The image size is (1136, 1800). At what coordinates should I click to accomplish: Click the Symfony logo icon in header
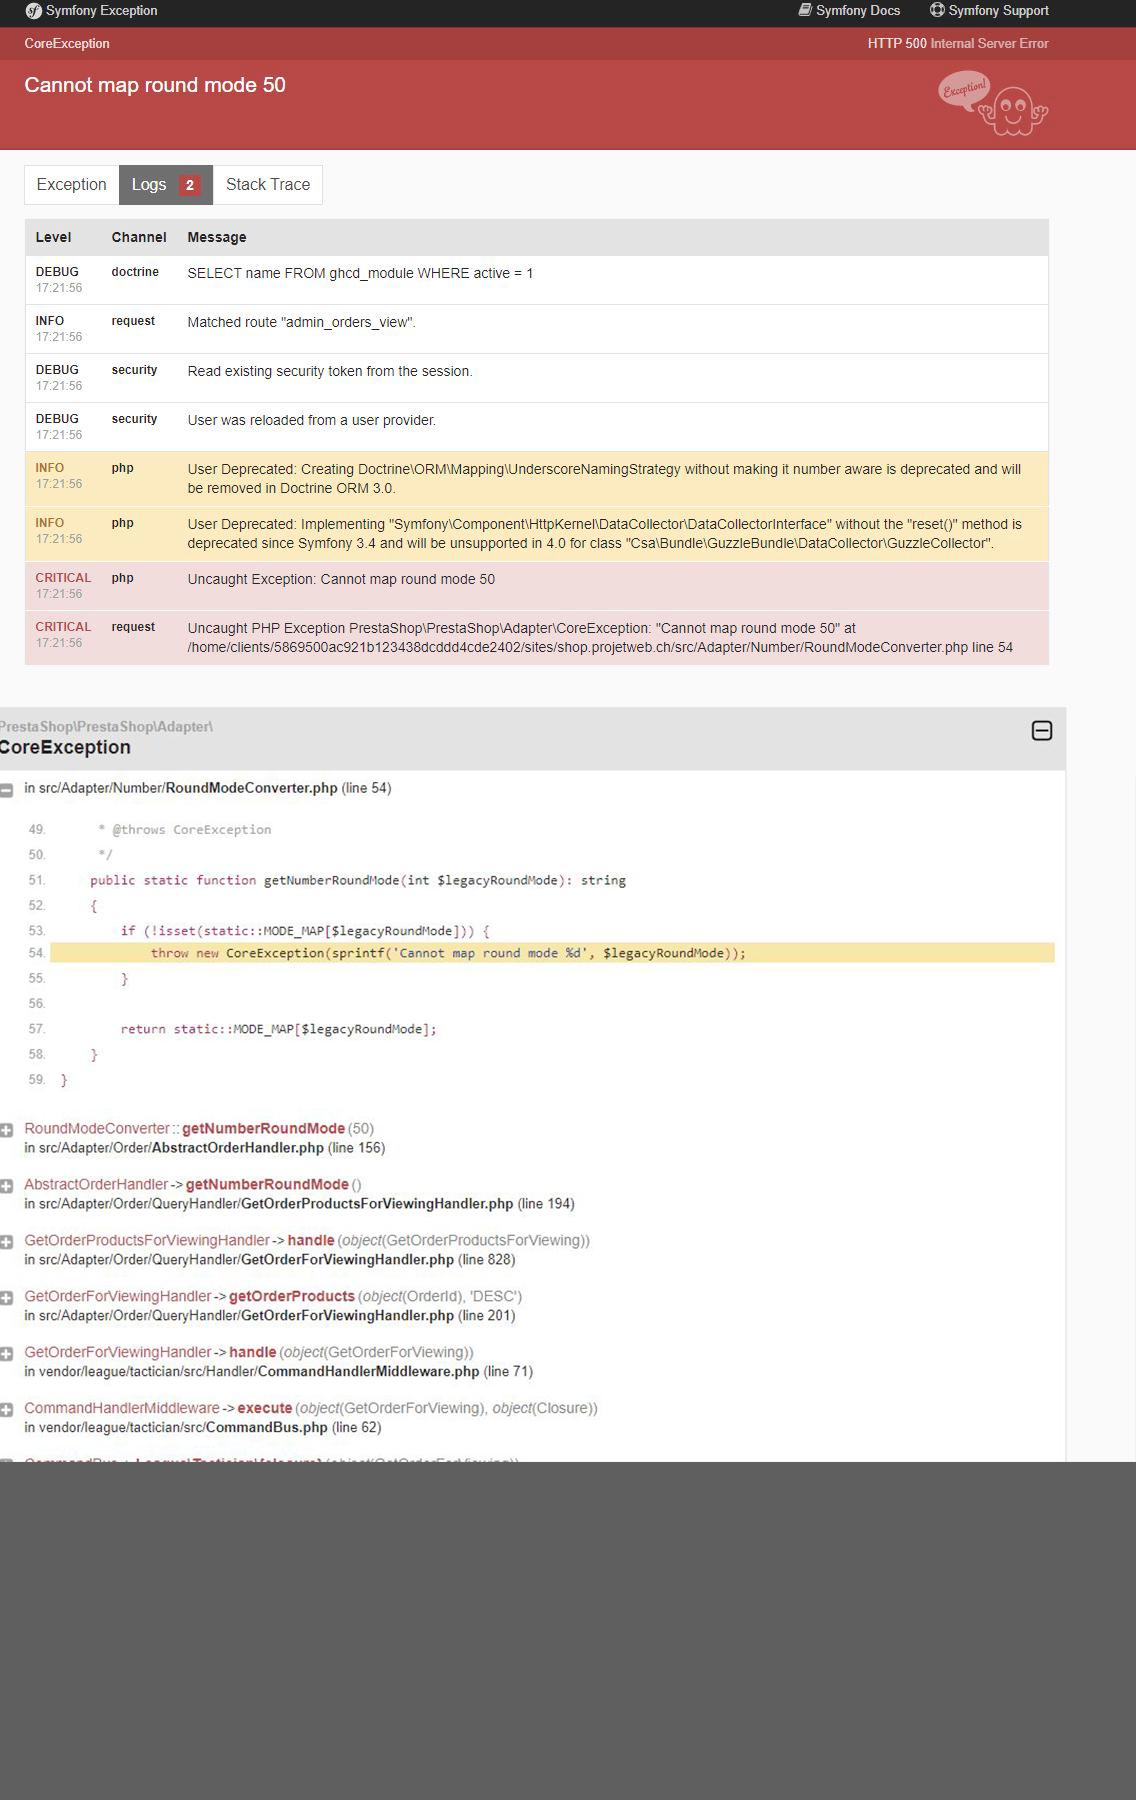[33, 11]
